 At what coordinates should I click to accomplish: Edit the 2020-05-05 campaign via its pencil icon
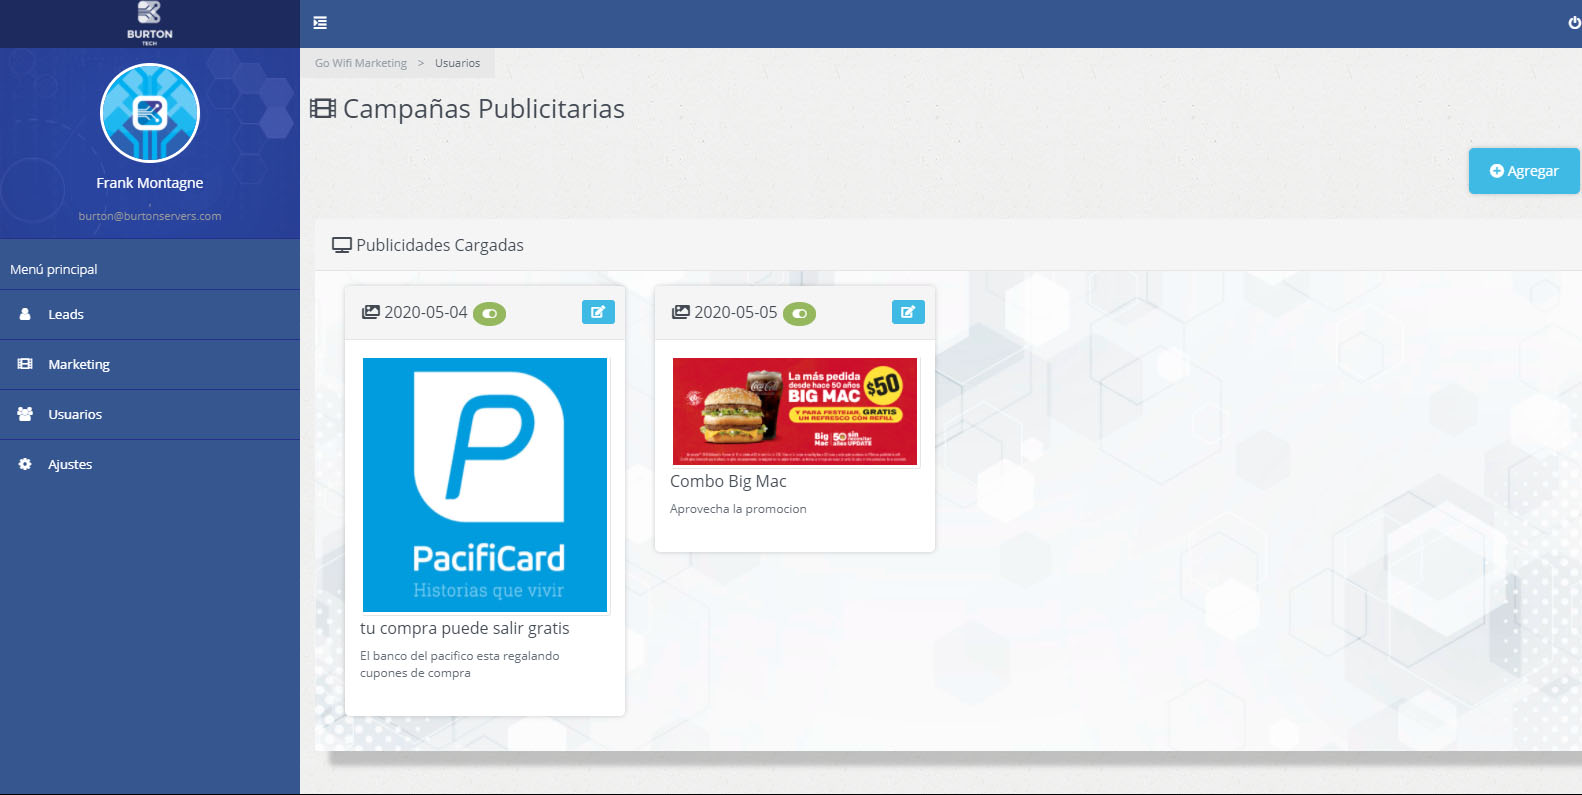click(908, 312)
